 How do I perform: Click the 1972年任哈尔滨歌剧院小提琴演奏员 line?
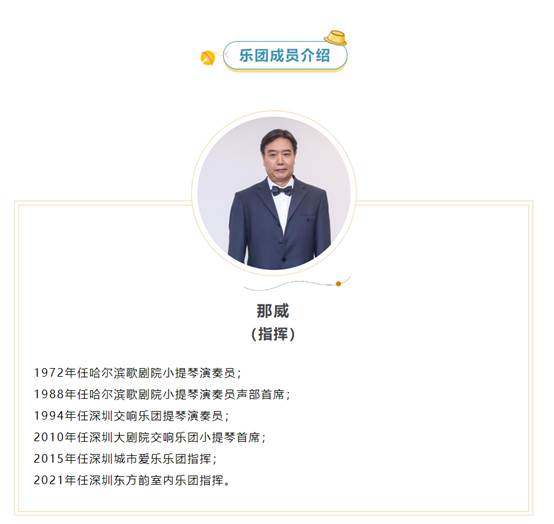tap(137, 373)
